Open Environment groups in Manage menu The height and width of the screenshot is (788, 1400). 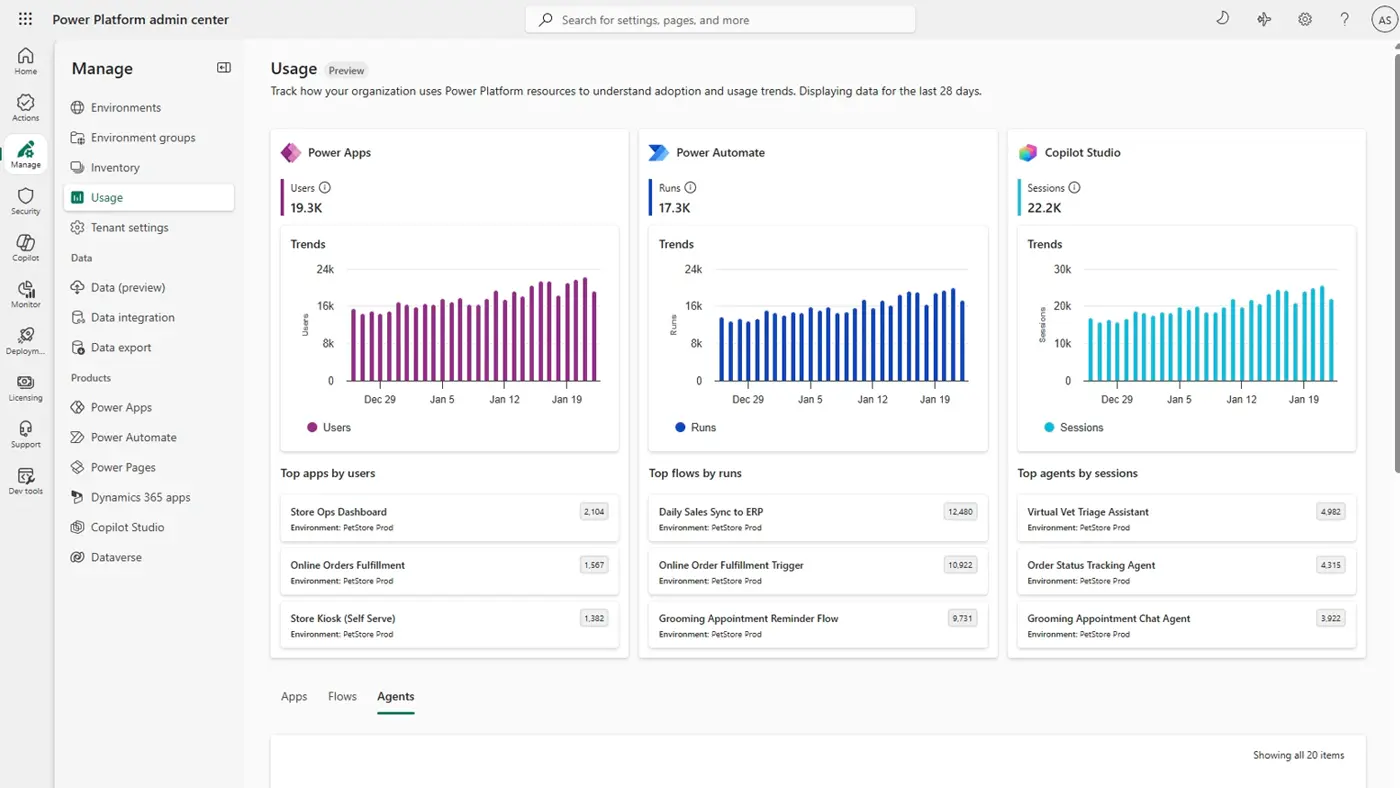pyautogui.click(x=149, y=138)
